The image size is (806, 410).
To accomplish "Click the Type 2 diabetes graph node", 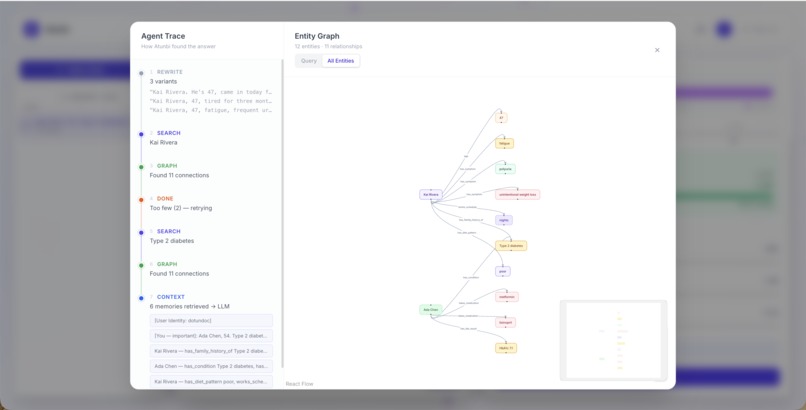I will pyautogui.click(x=511, y=246).
